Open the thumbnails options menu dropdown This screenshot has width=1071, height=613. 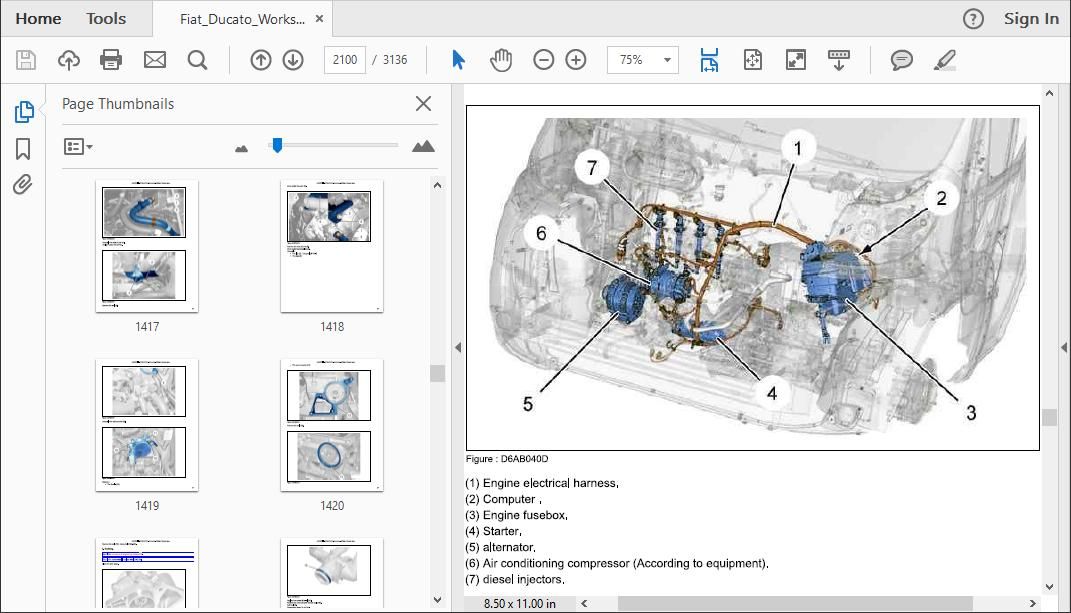coord(78,146)
